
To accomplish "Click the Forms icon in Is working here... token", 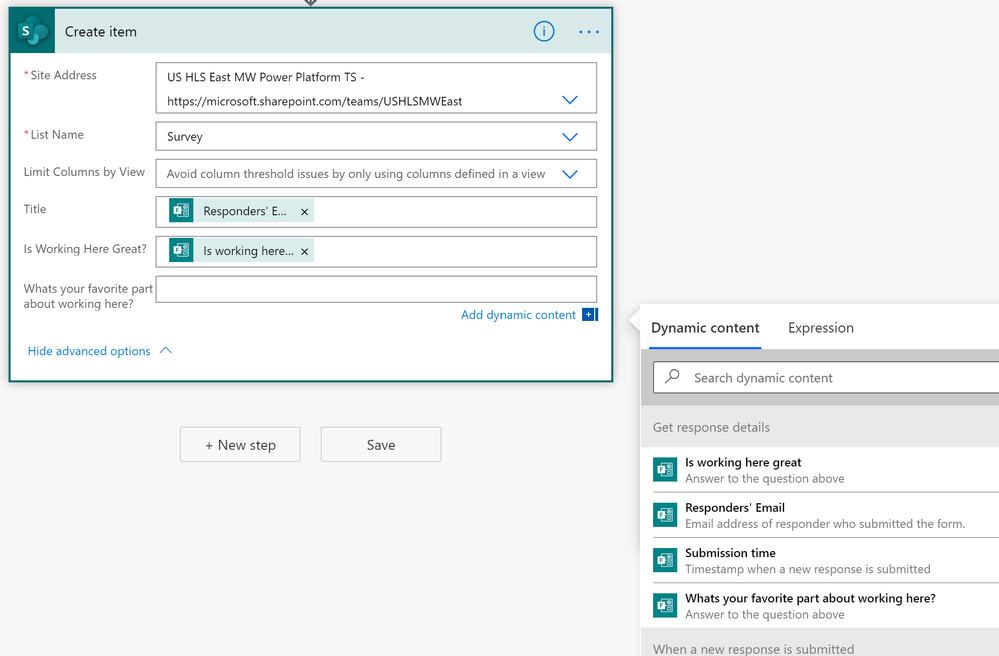I will [x=181, y=250].
